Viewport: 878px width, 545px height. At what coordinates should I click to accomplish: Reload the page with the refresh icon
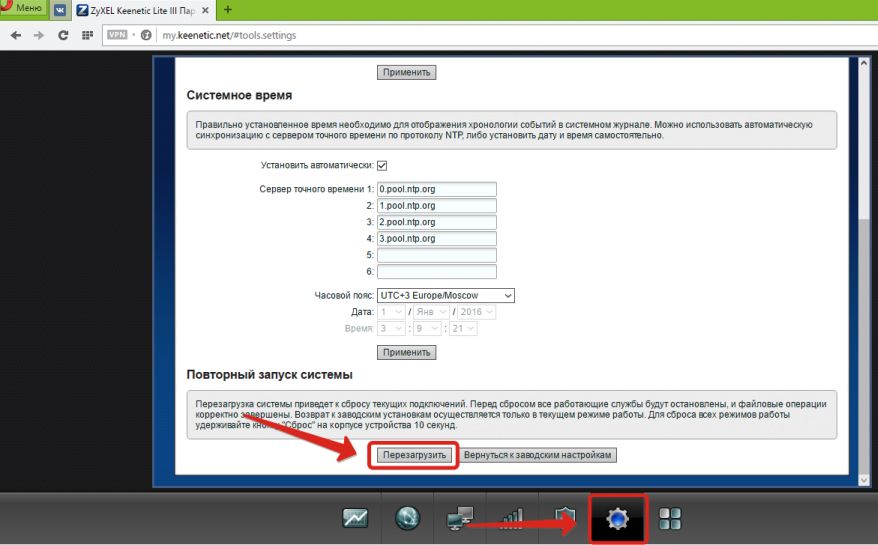tap(63, 35)
